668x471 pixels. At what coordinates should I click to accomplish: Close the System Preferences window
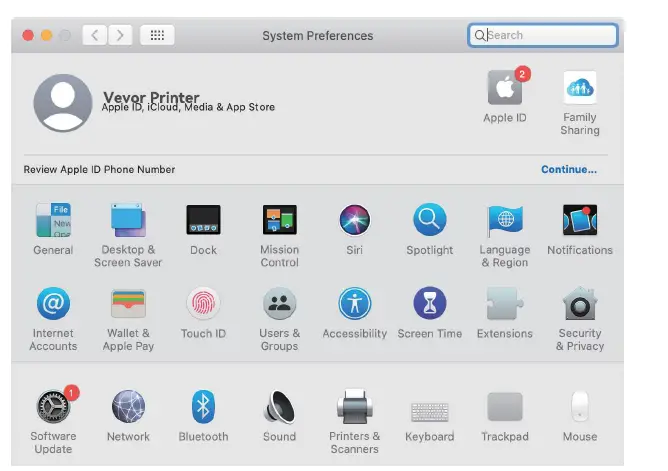coord(28,35)
